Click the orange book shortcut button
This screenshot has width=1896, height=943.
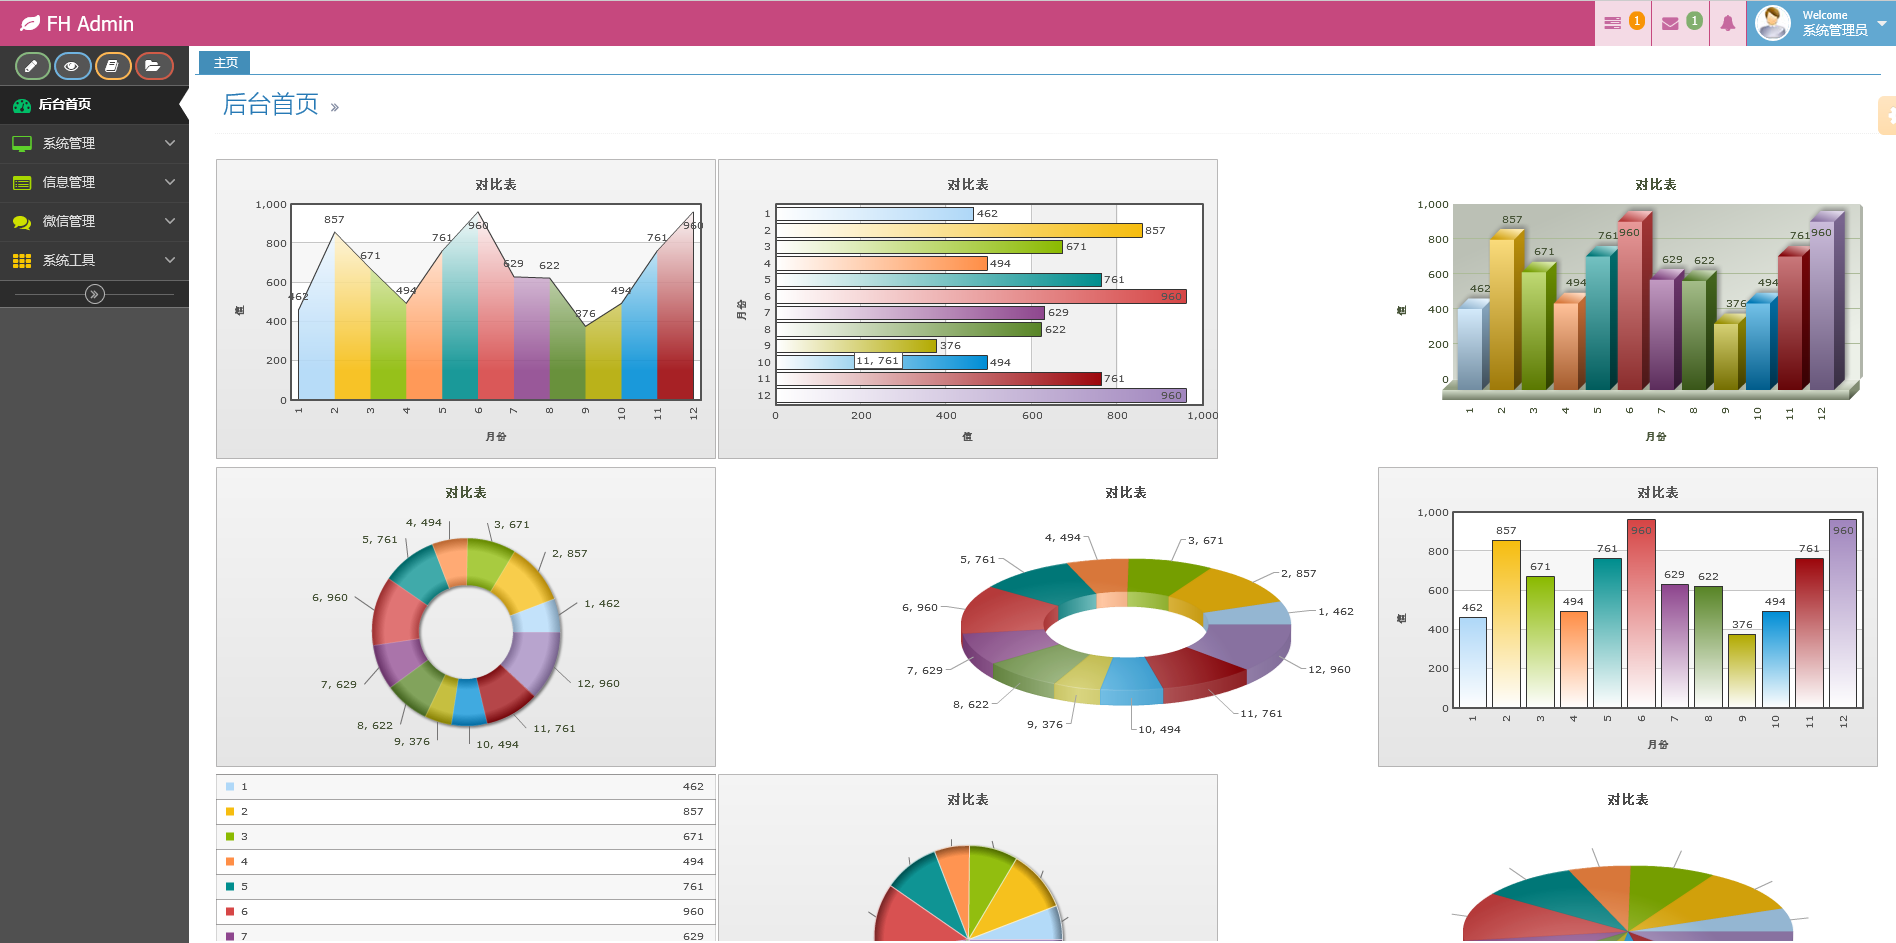[113, 66]
